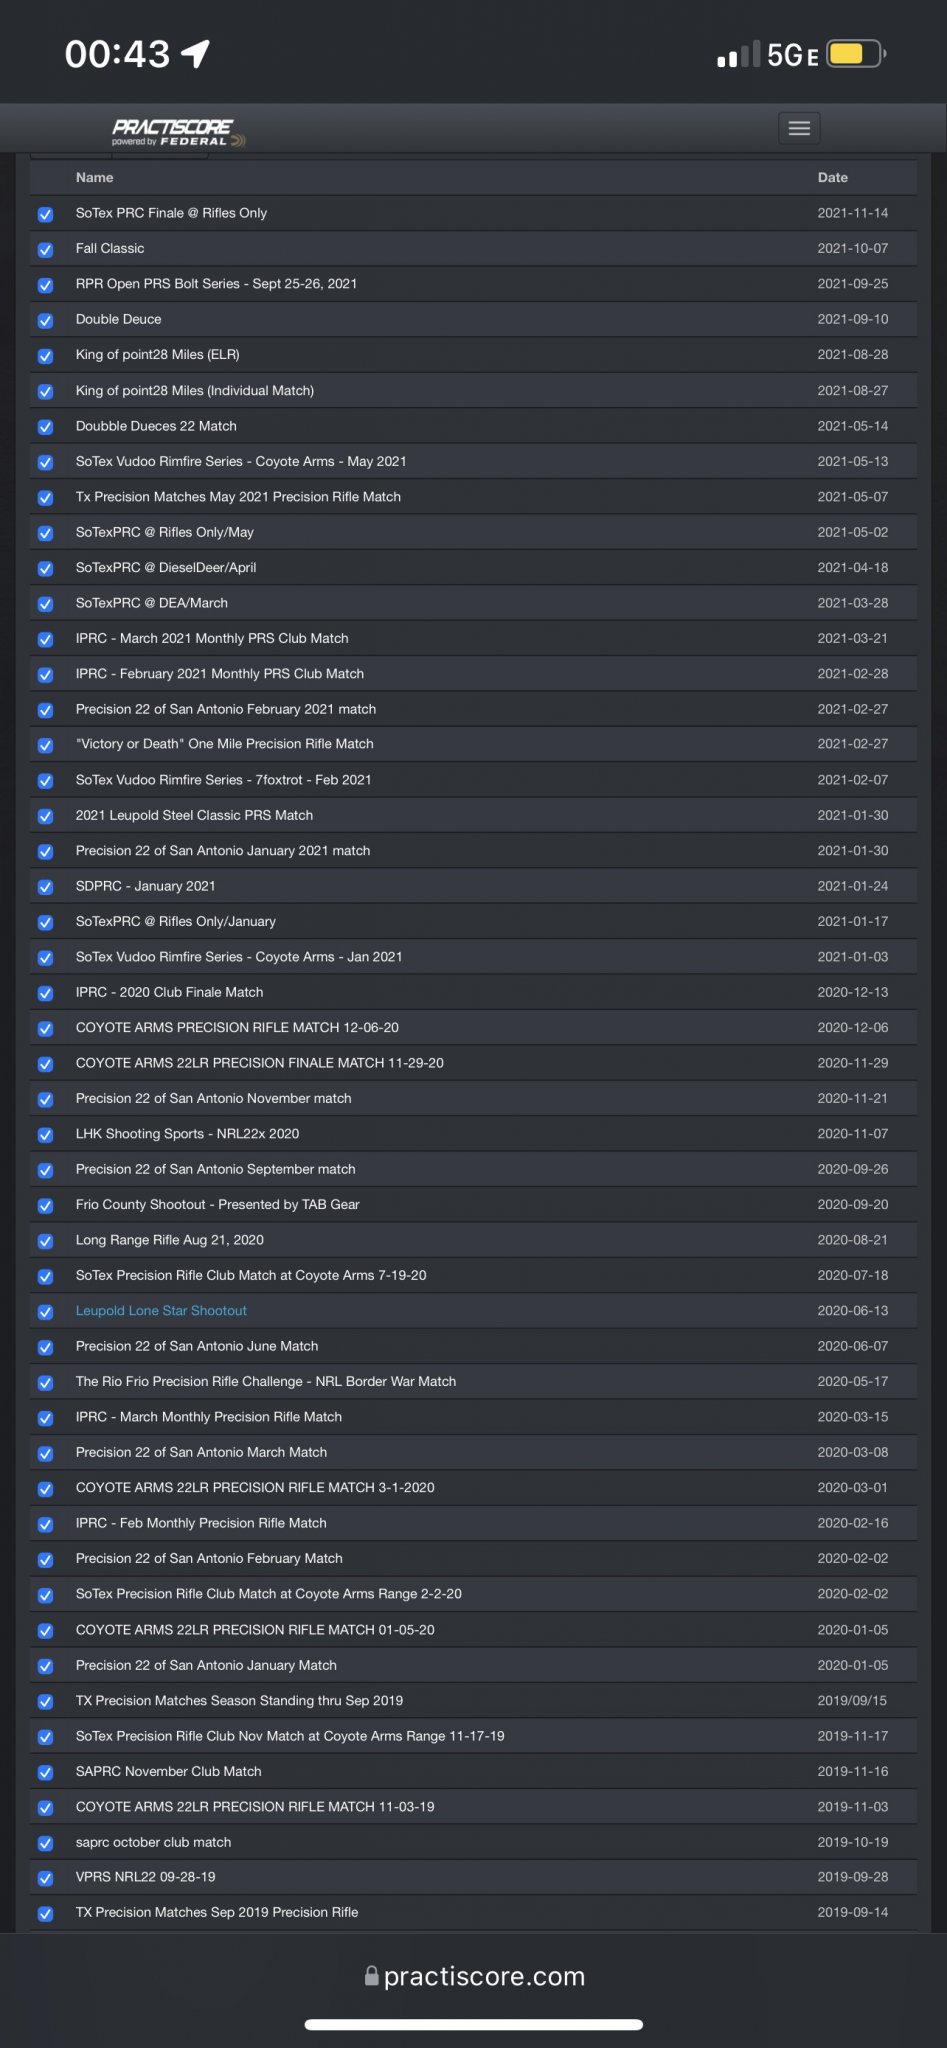Sort by the Name column header
The width and height of the screenshot is (947, 2048).
94,177
